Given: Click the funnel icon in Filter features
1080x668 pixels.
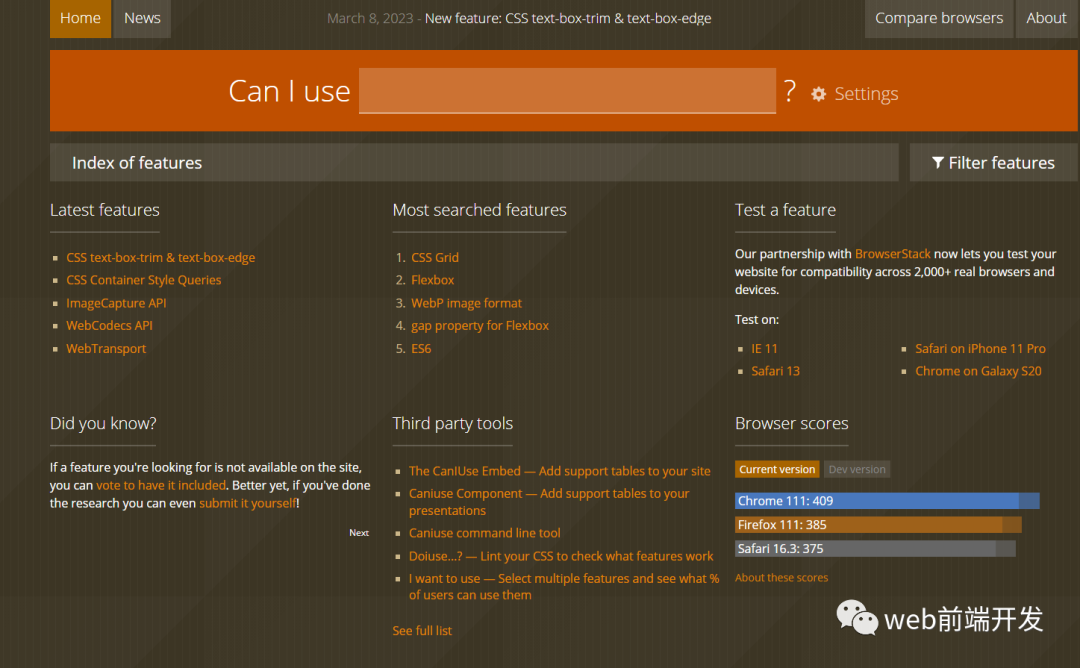Looking at the screenshot, I should coord(937,163).
